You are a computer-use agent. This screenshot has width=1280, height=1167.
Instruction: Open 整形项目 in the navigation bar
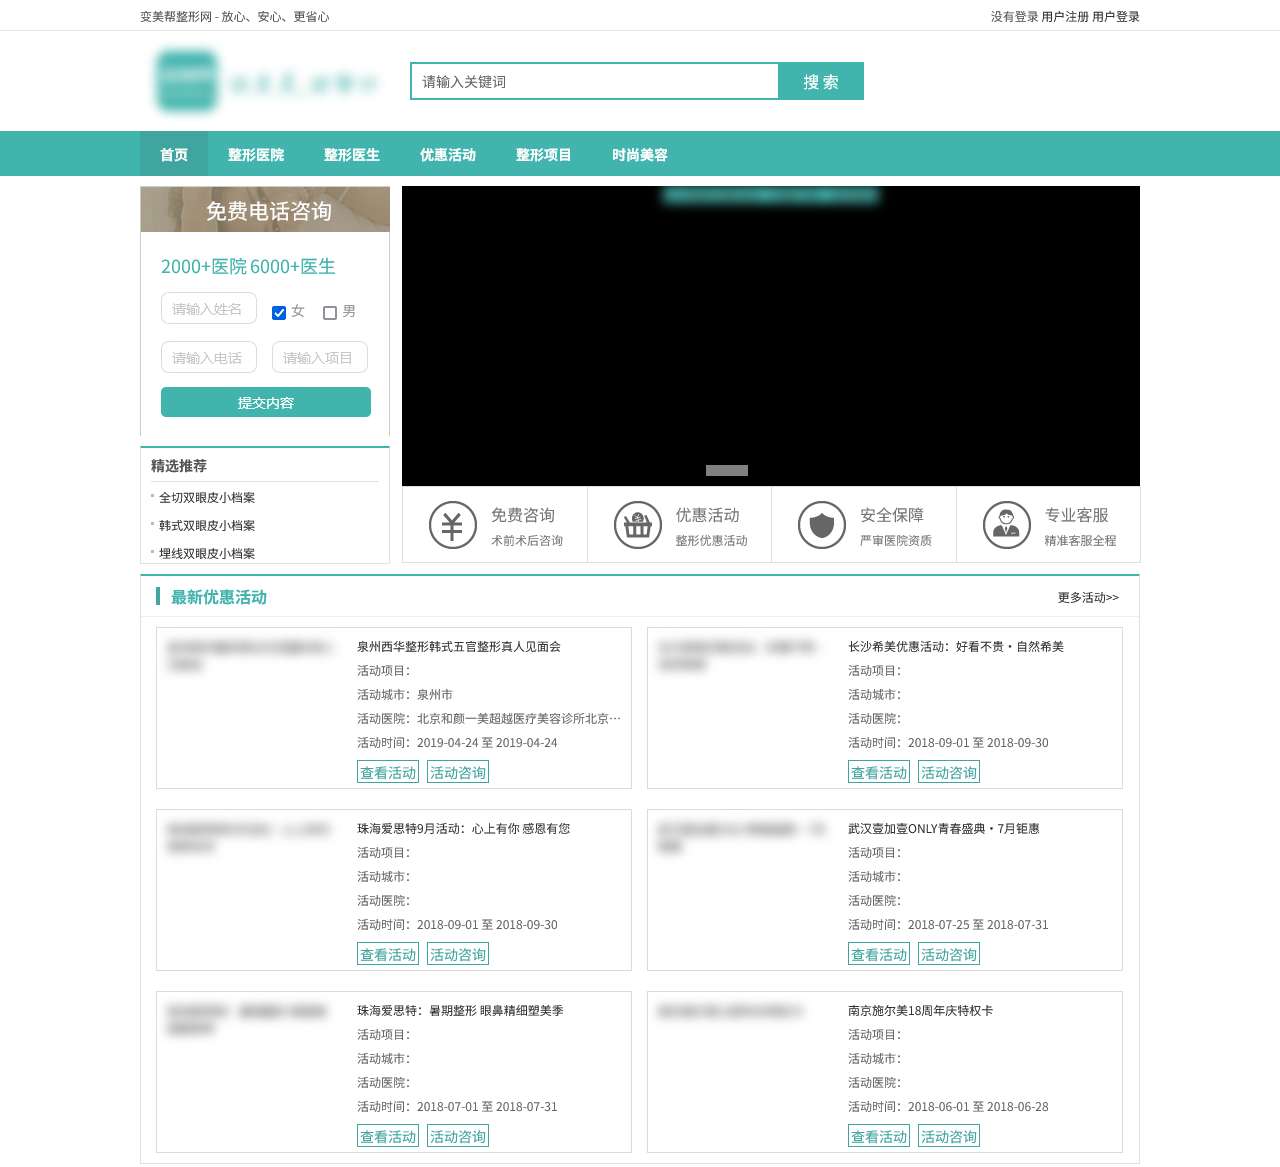tap(544, 154)
